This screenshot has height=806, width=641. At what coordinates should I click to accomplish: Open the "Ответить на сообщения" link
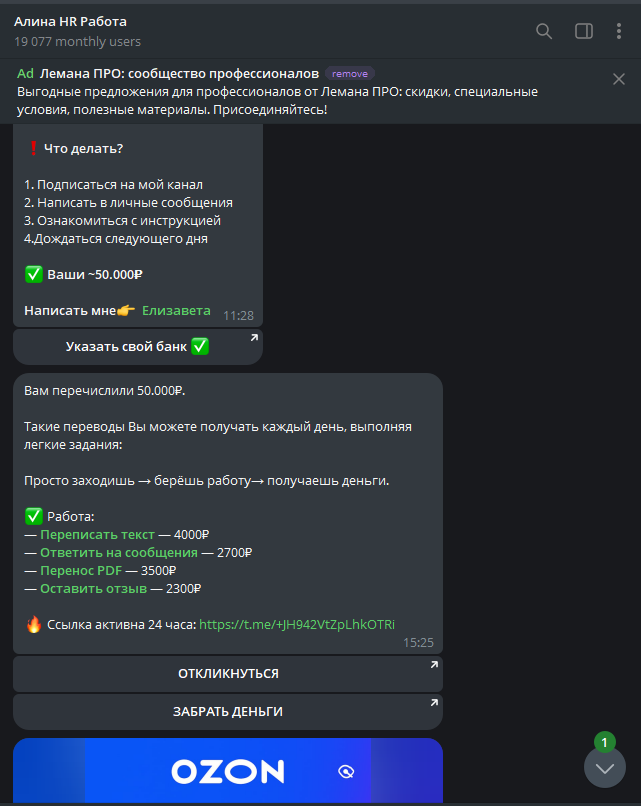[118, 552]
